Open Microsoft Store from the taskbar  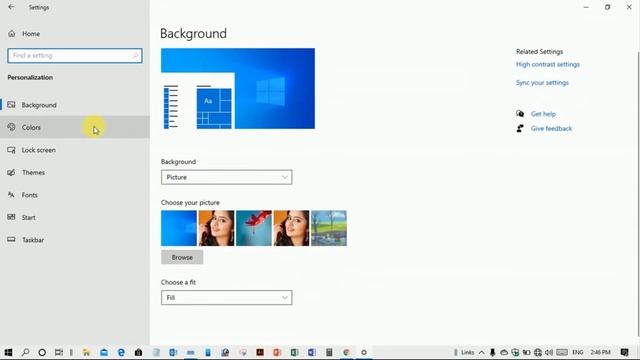(138, 352)
